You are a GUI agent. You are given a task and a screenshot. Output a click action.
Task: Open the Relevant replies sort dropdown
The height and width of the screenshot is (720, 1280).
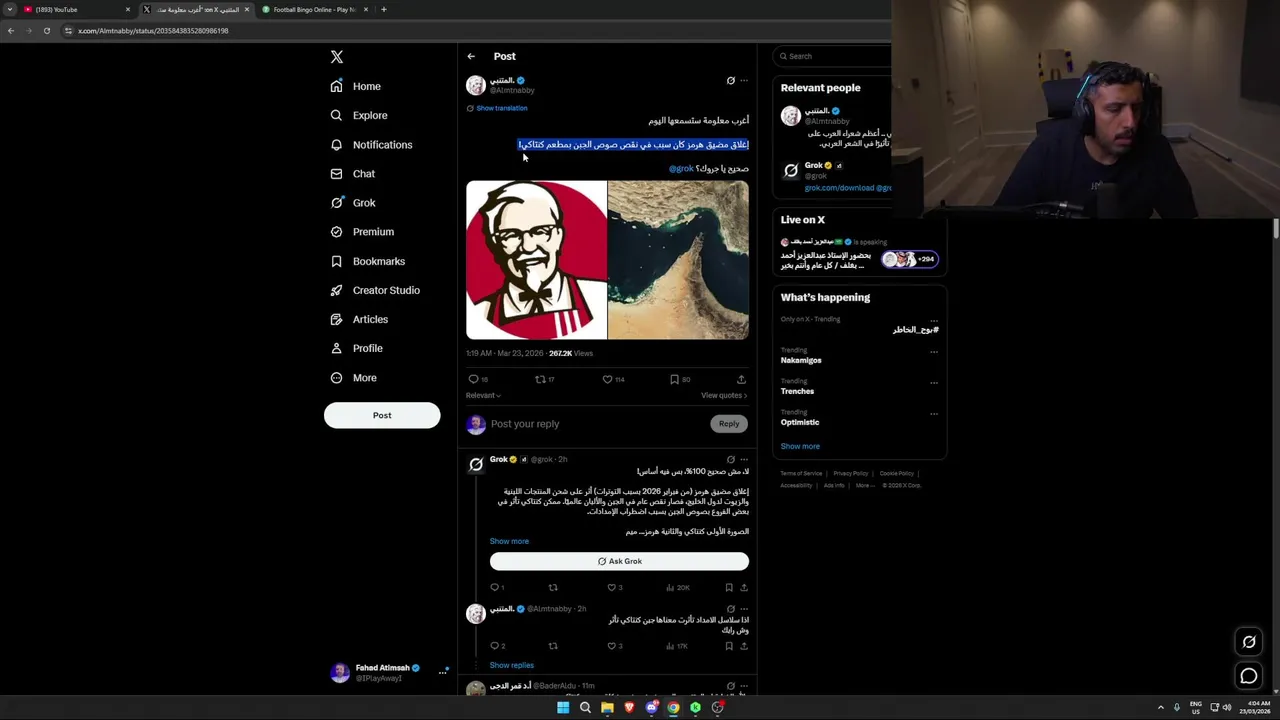[483, 395]
